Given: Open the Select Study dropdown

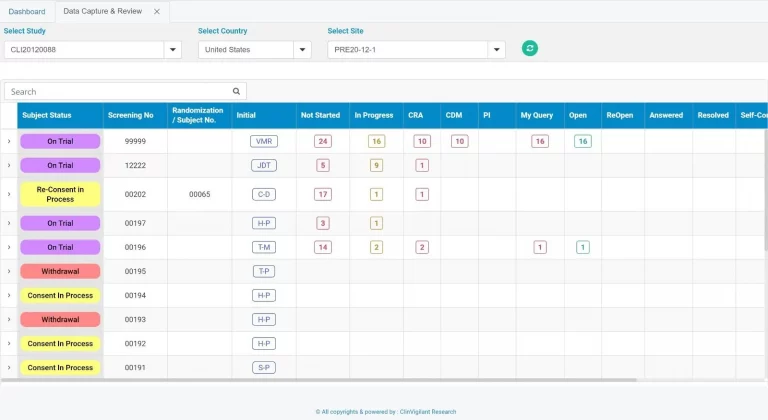Looking at the screenshot, I should pos(173,50).
